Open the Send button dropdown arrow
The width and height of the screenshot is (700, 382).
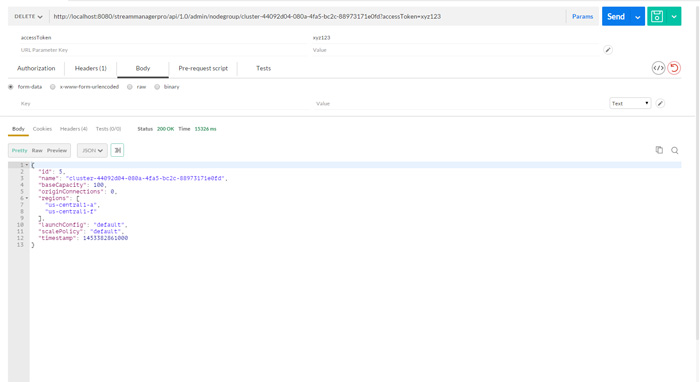(638, 17)
